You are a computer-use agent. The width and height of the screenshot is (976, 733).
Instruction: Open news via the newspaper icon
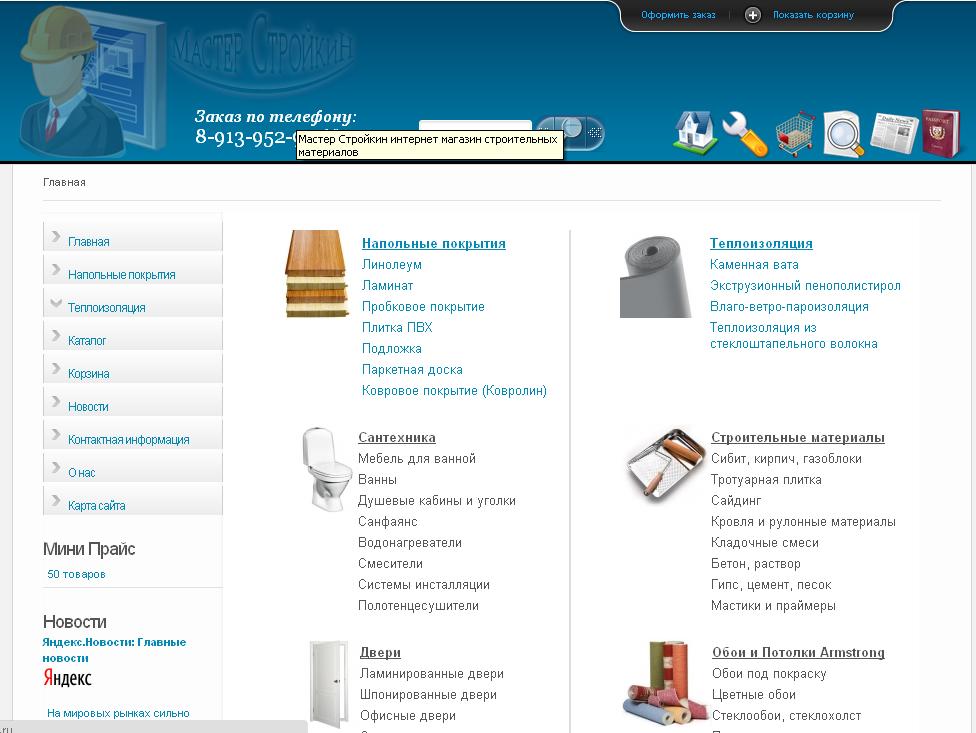pos(896,129)
